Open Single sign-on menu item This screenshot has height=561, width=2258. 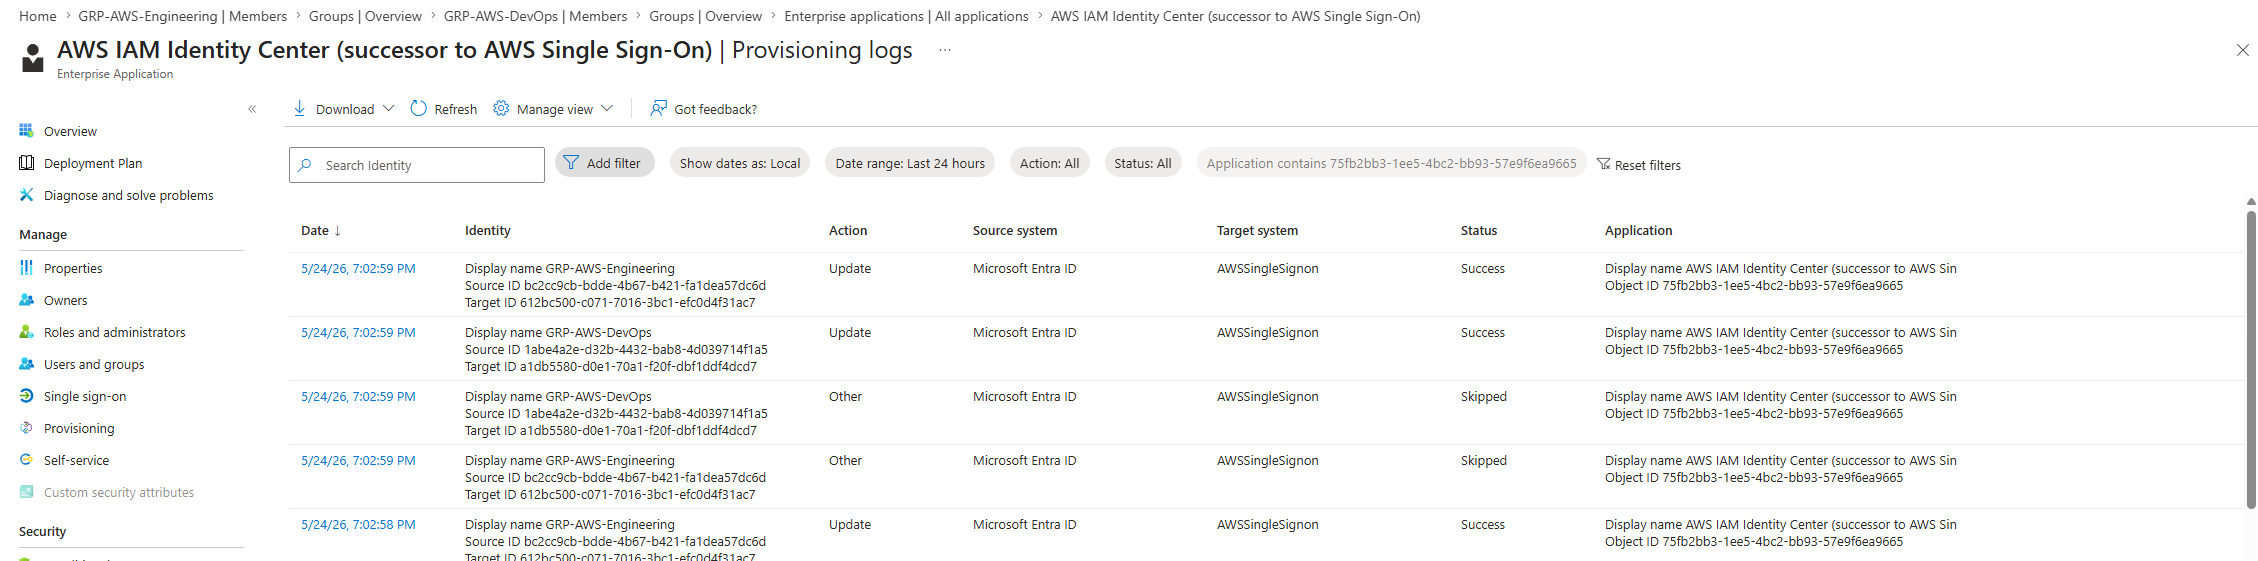coord(85,396)
